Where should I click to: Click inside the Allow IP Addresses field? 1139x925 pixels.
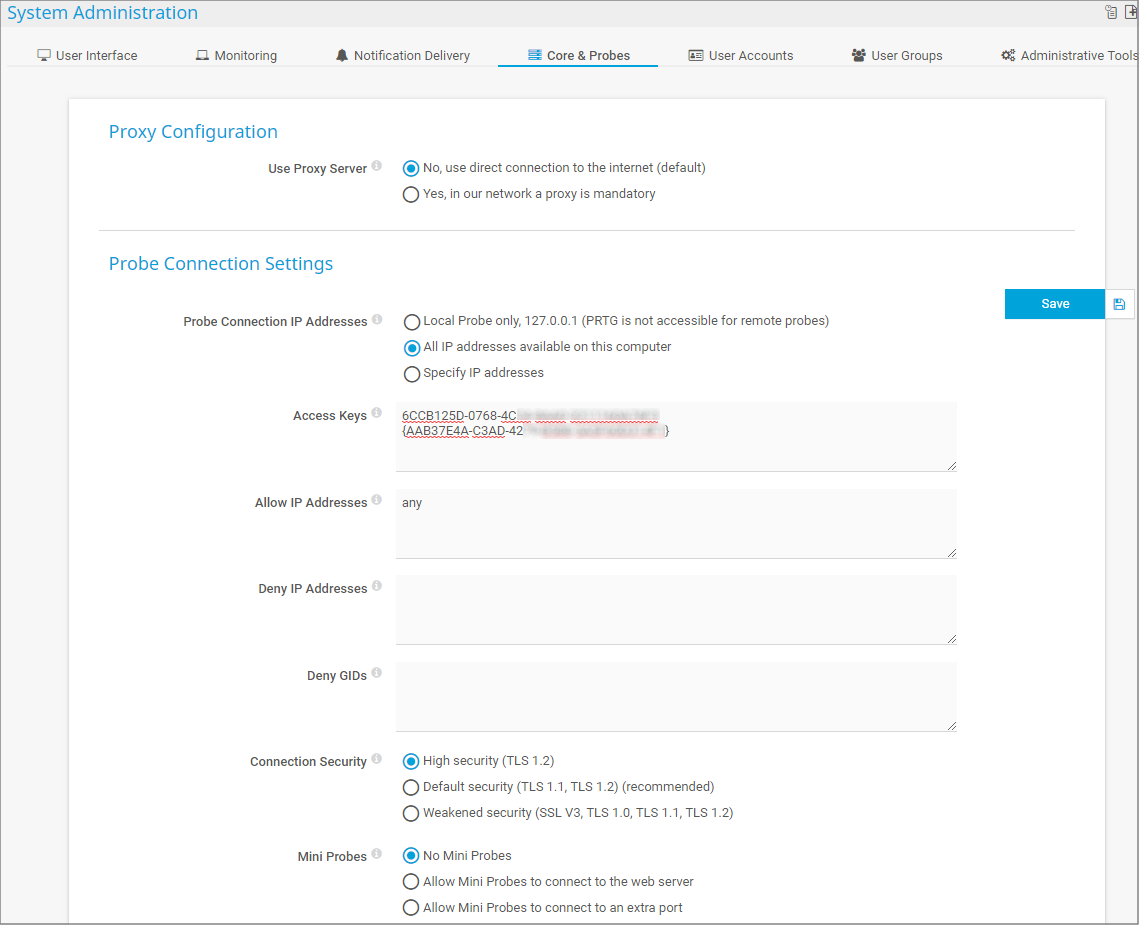pos(676,523)
